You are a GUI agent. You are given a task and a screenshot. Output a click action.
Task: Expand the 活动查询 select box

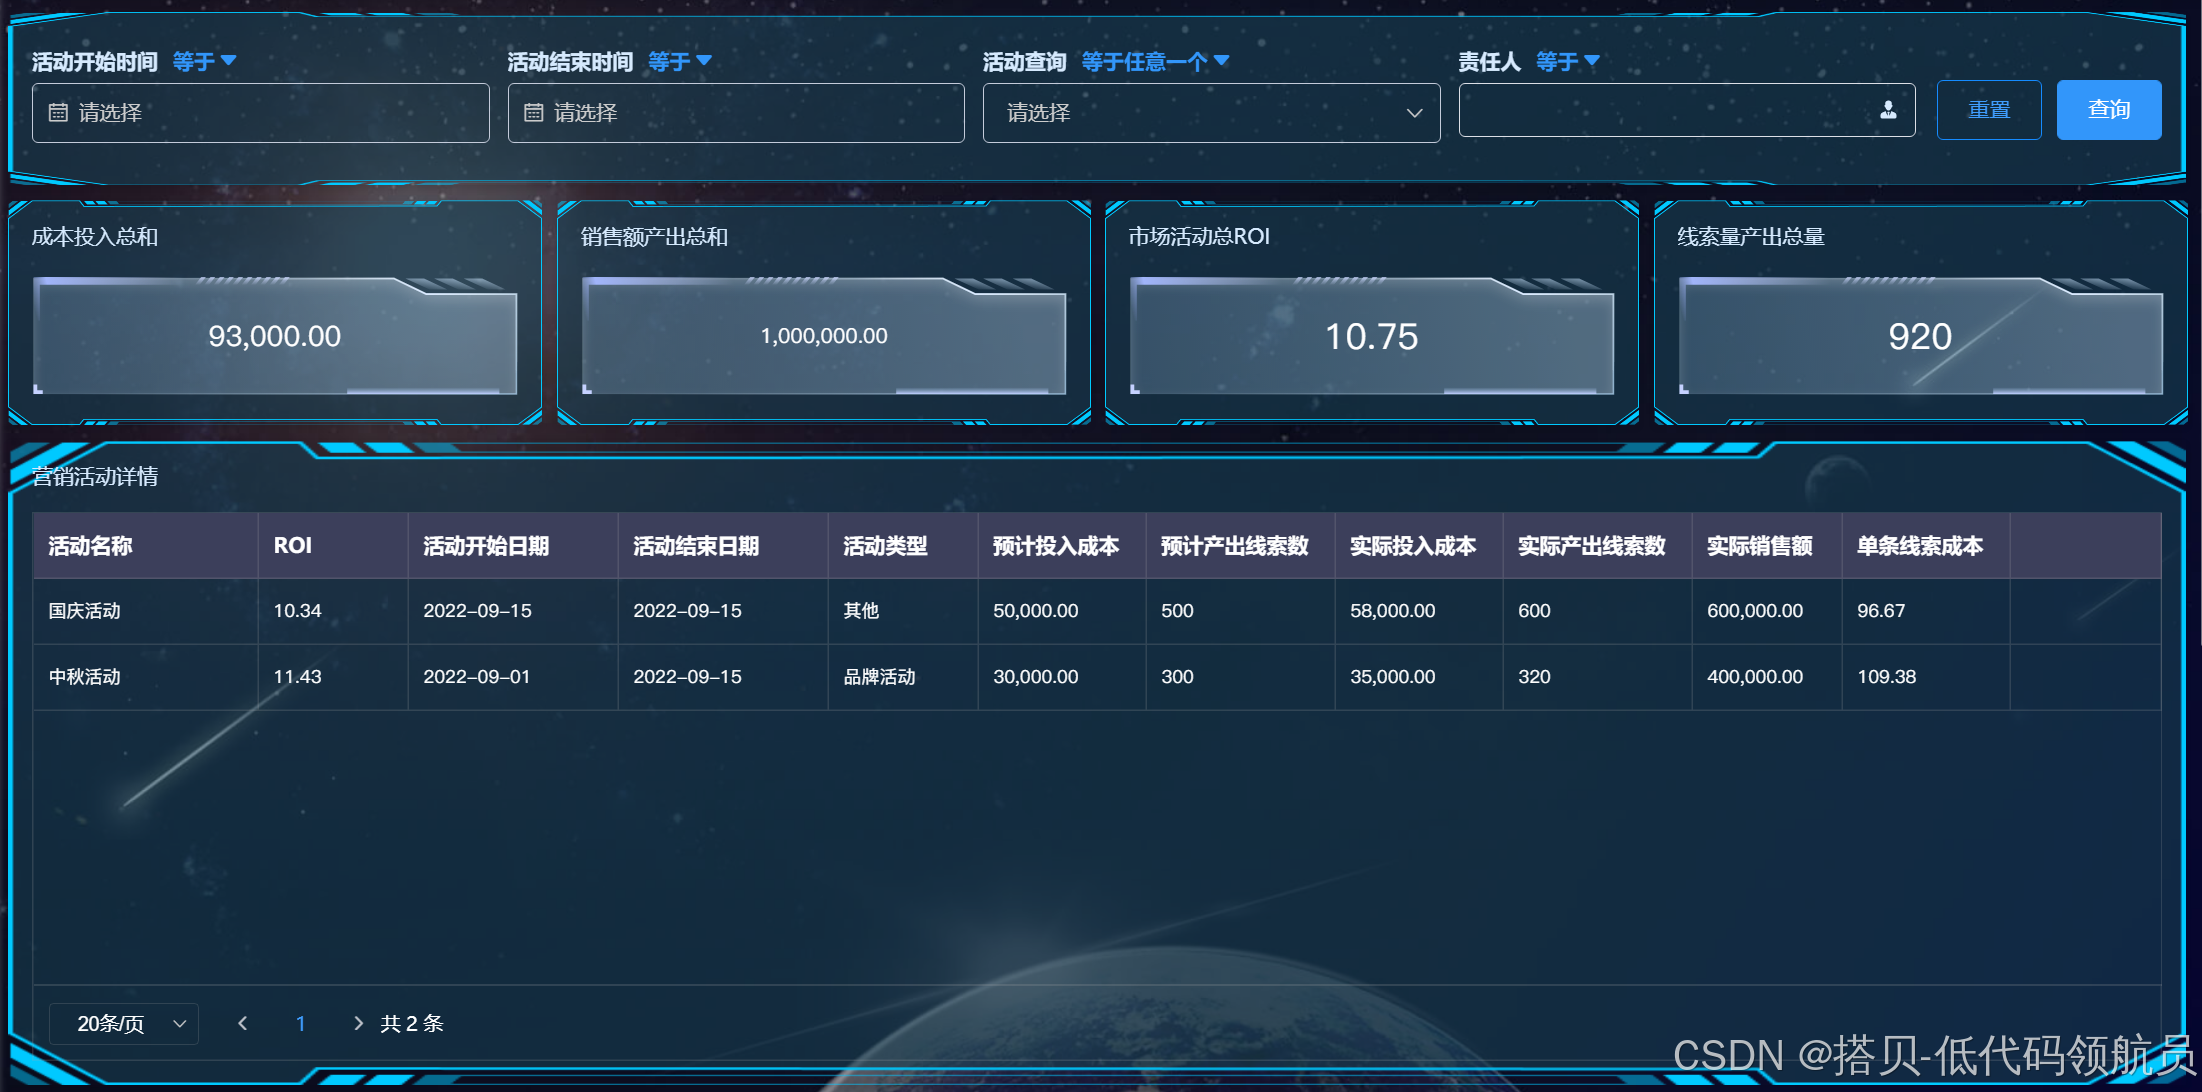click(1210, 113)
